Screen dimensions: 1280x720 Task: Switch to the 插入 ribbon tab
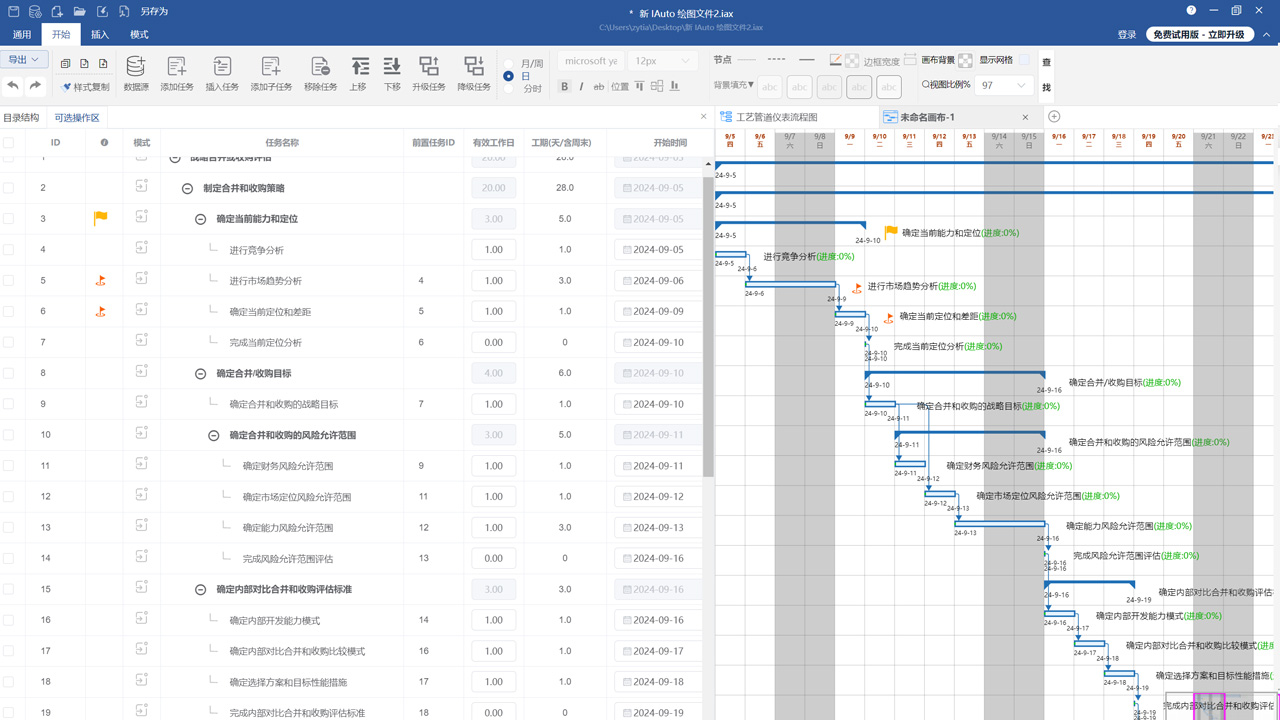100,35
